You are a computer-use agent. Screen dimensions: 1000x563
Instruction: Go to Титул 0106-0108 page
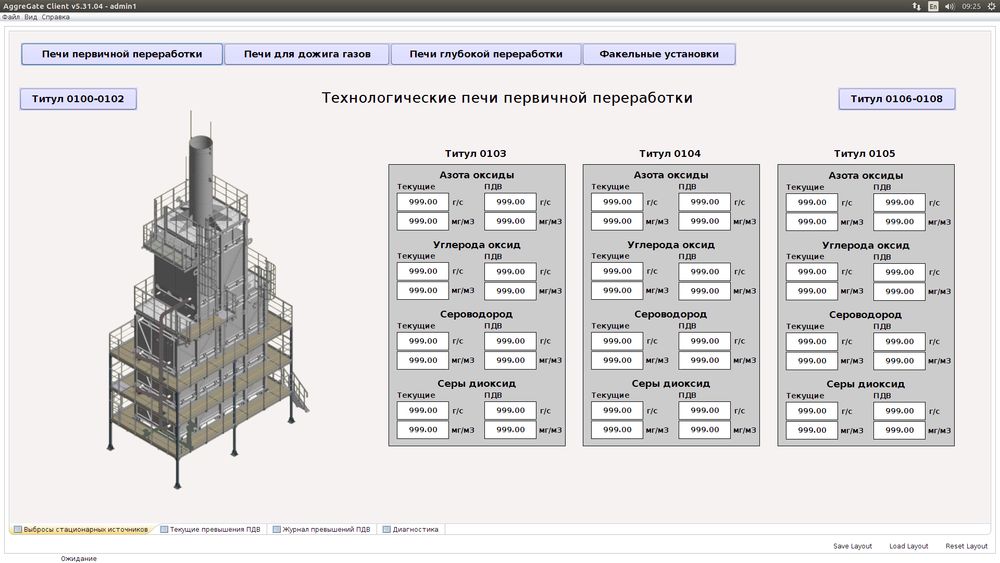coord(896,99)
